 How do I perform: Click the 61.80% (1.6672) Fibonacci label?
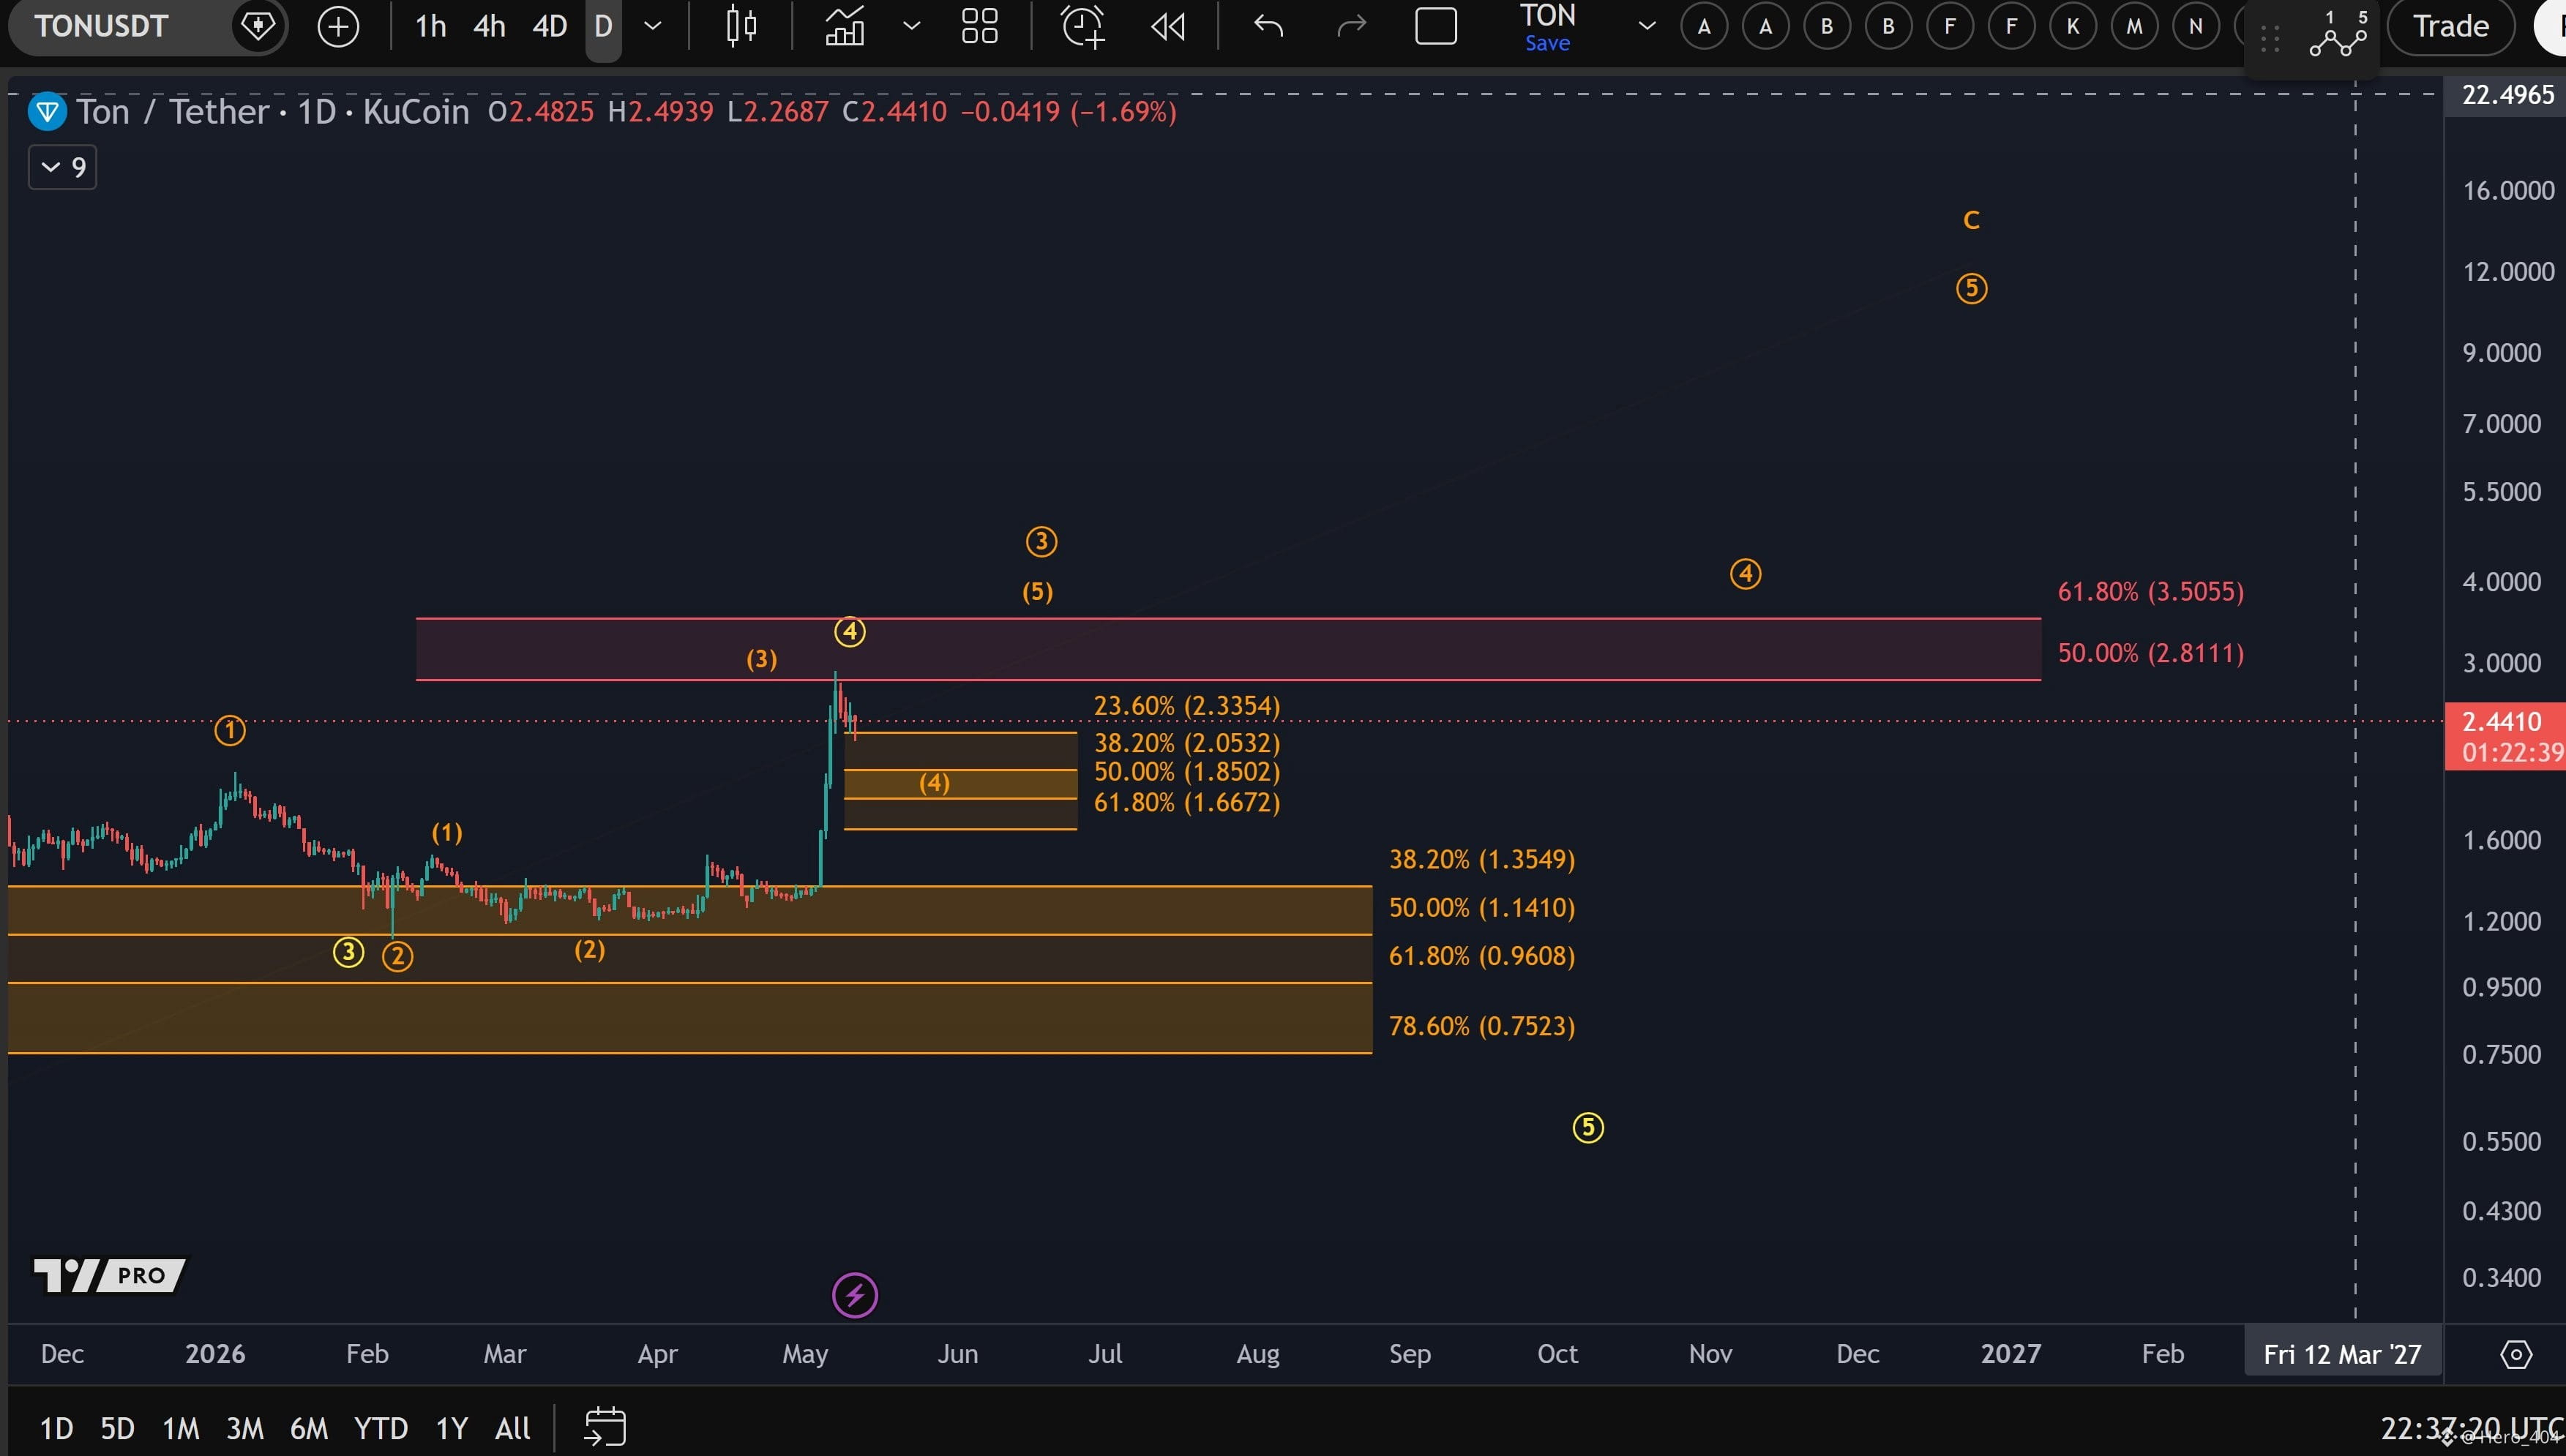(1187, 802)
